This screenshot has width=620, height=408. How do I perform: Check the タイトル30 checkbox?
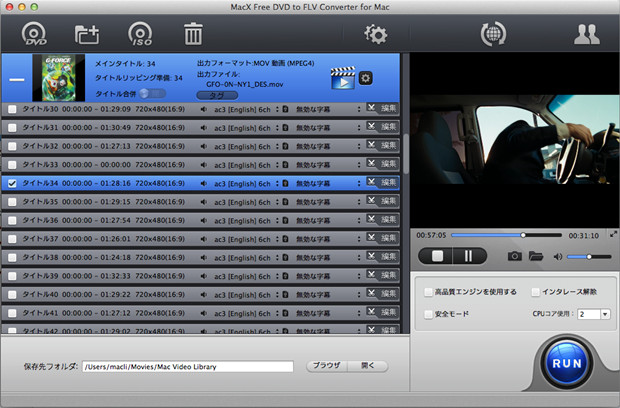pos(12,109)
